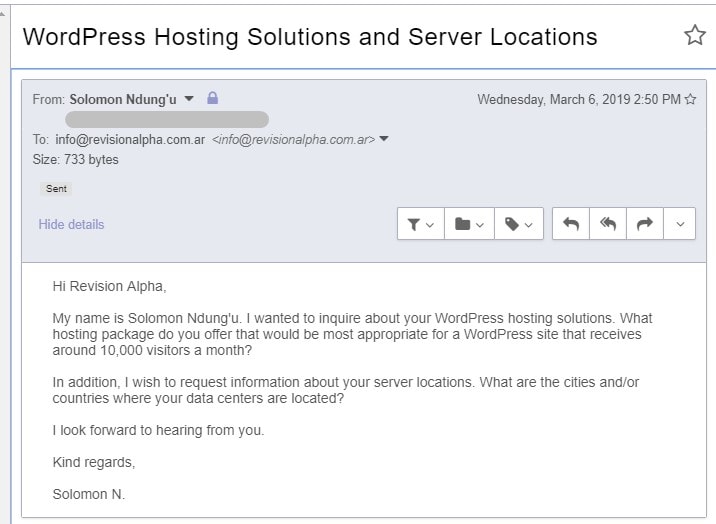Click the scroll up arrow at left edge
The width and height of the screenshot is (716, 524).
3,14
